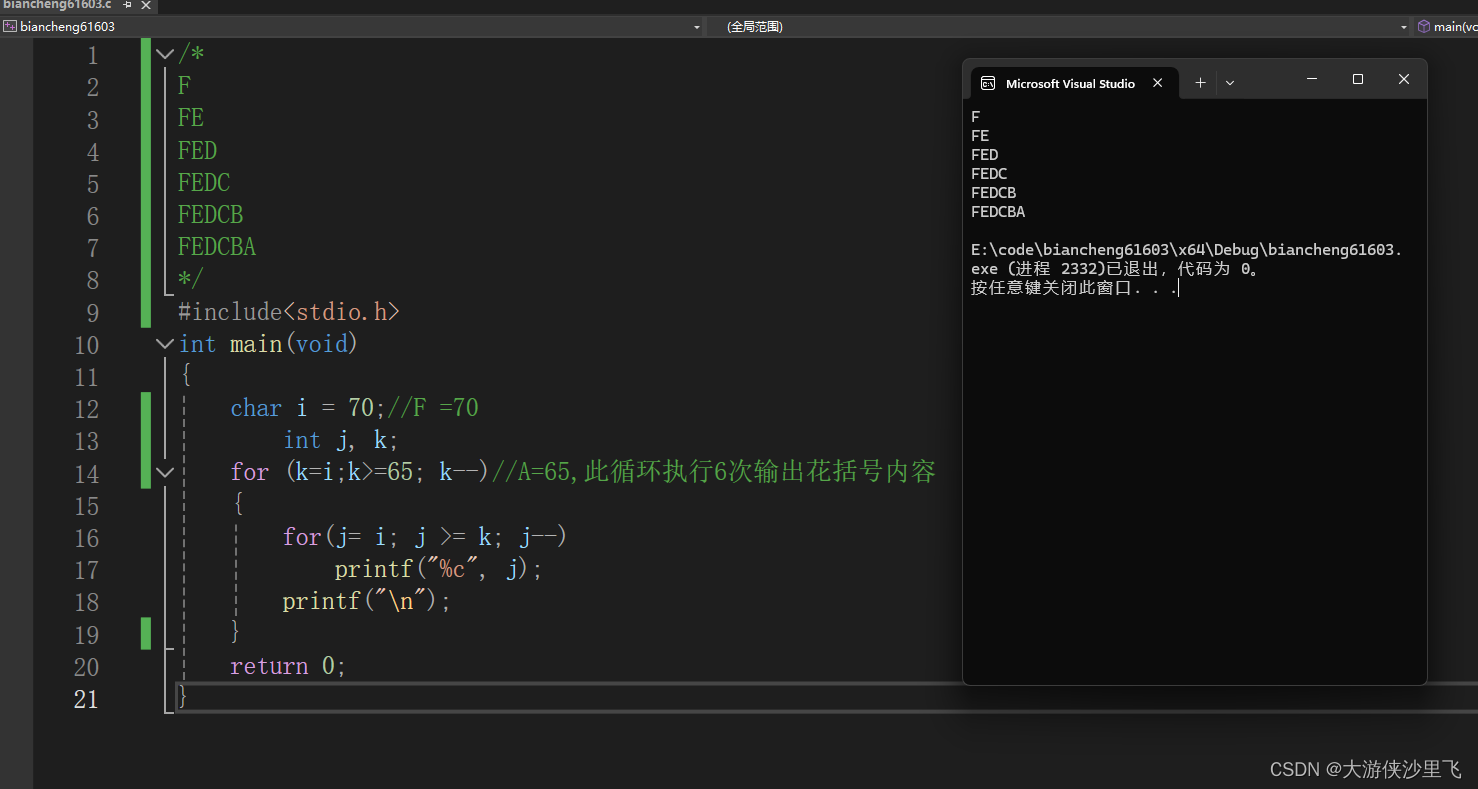Click 'FEDCBA' comment text on line 7
This screenshot has height=789, width=1478.
point(217,247)
